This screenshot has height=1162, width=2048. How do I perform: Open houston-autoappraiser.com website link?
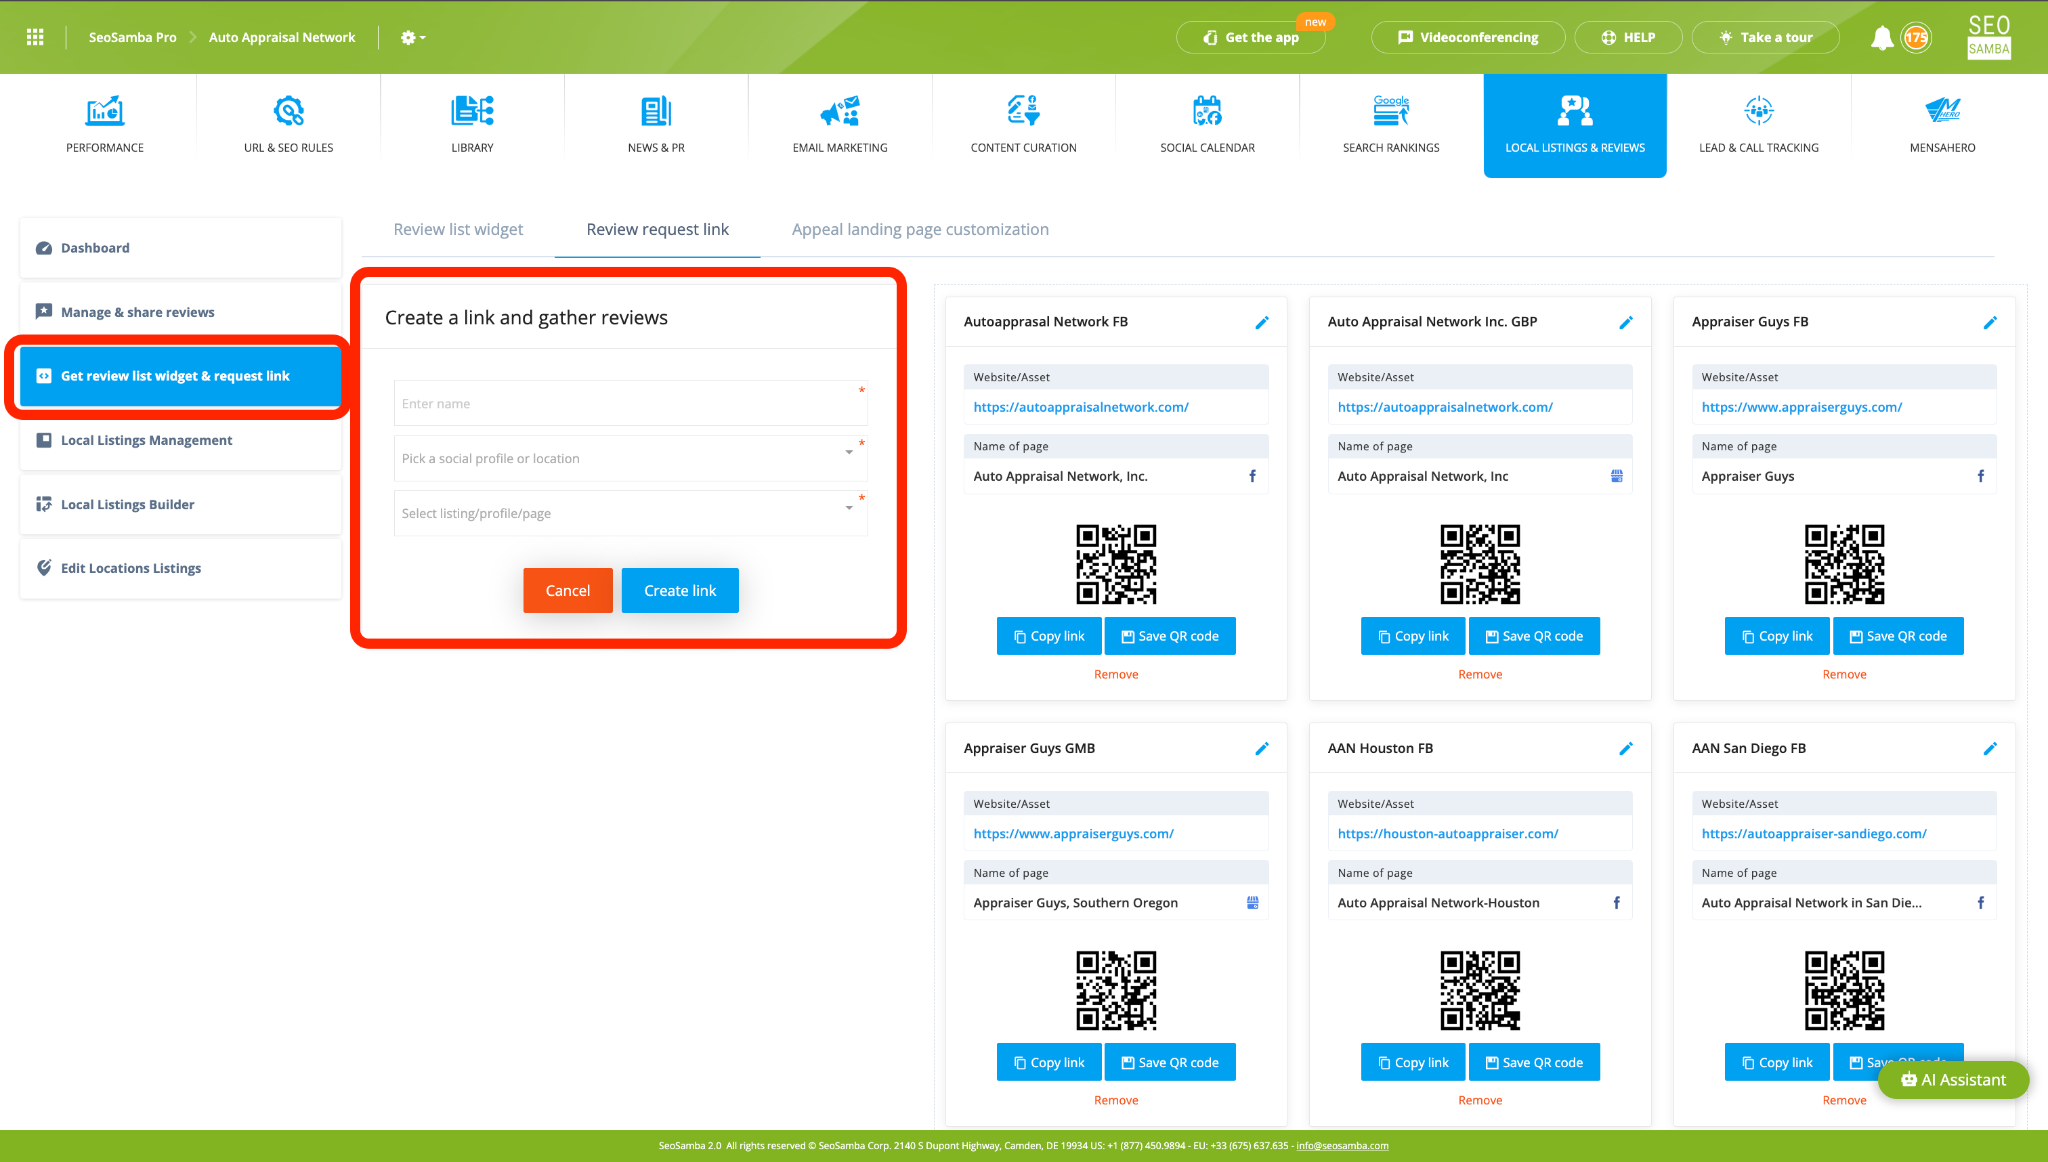click(1447, 833)
